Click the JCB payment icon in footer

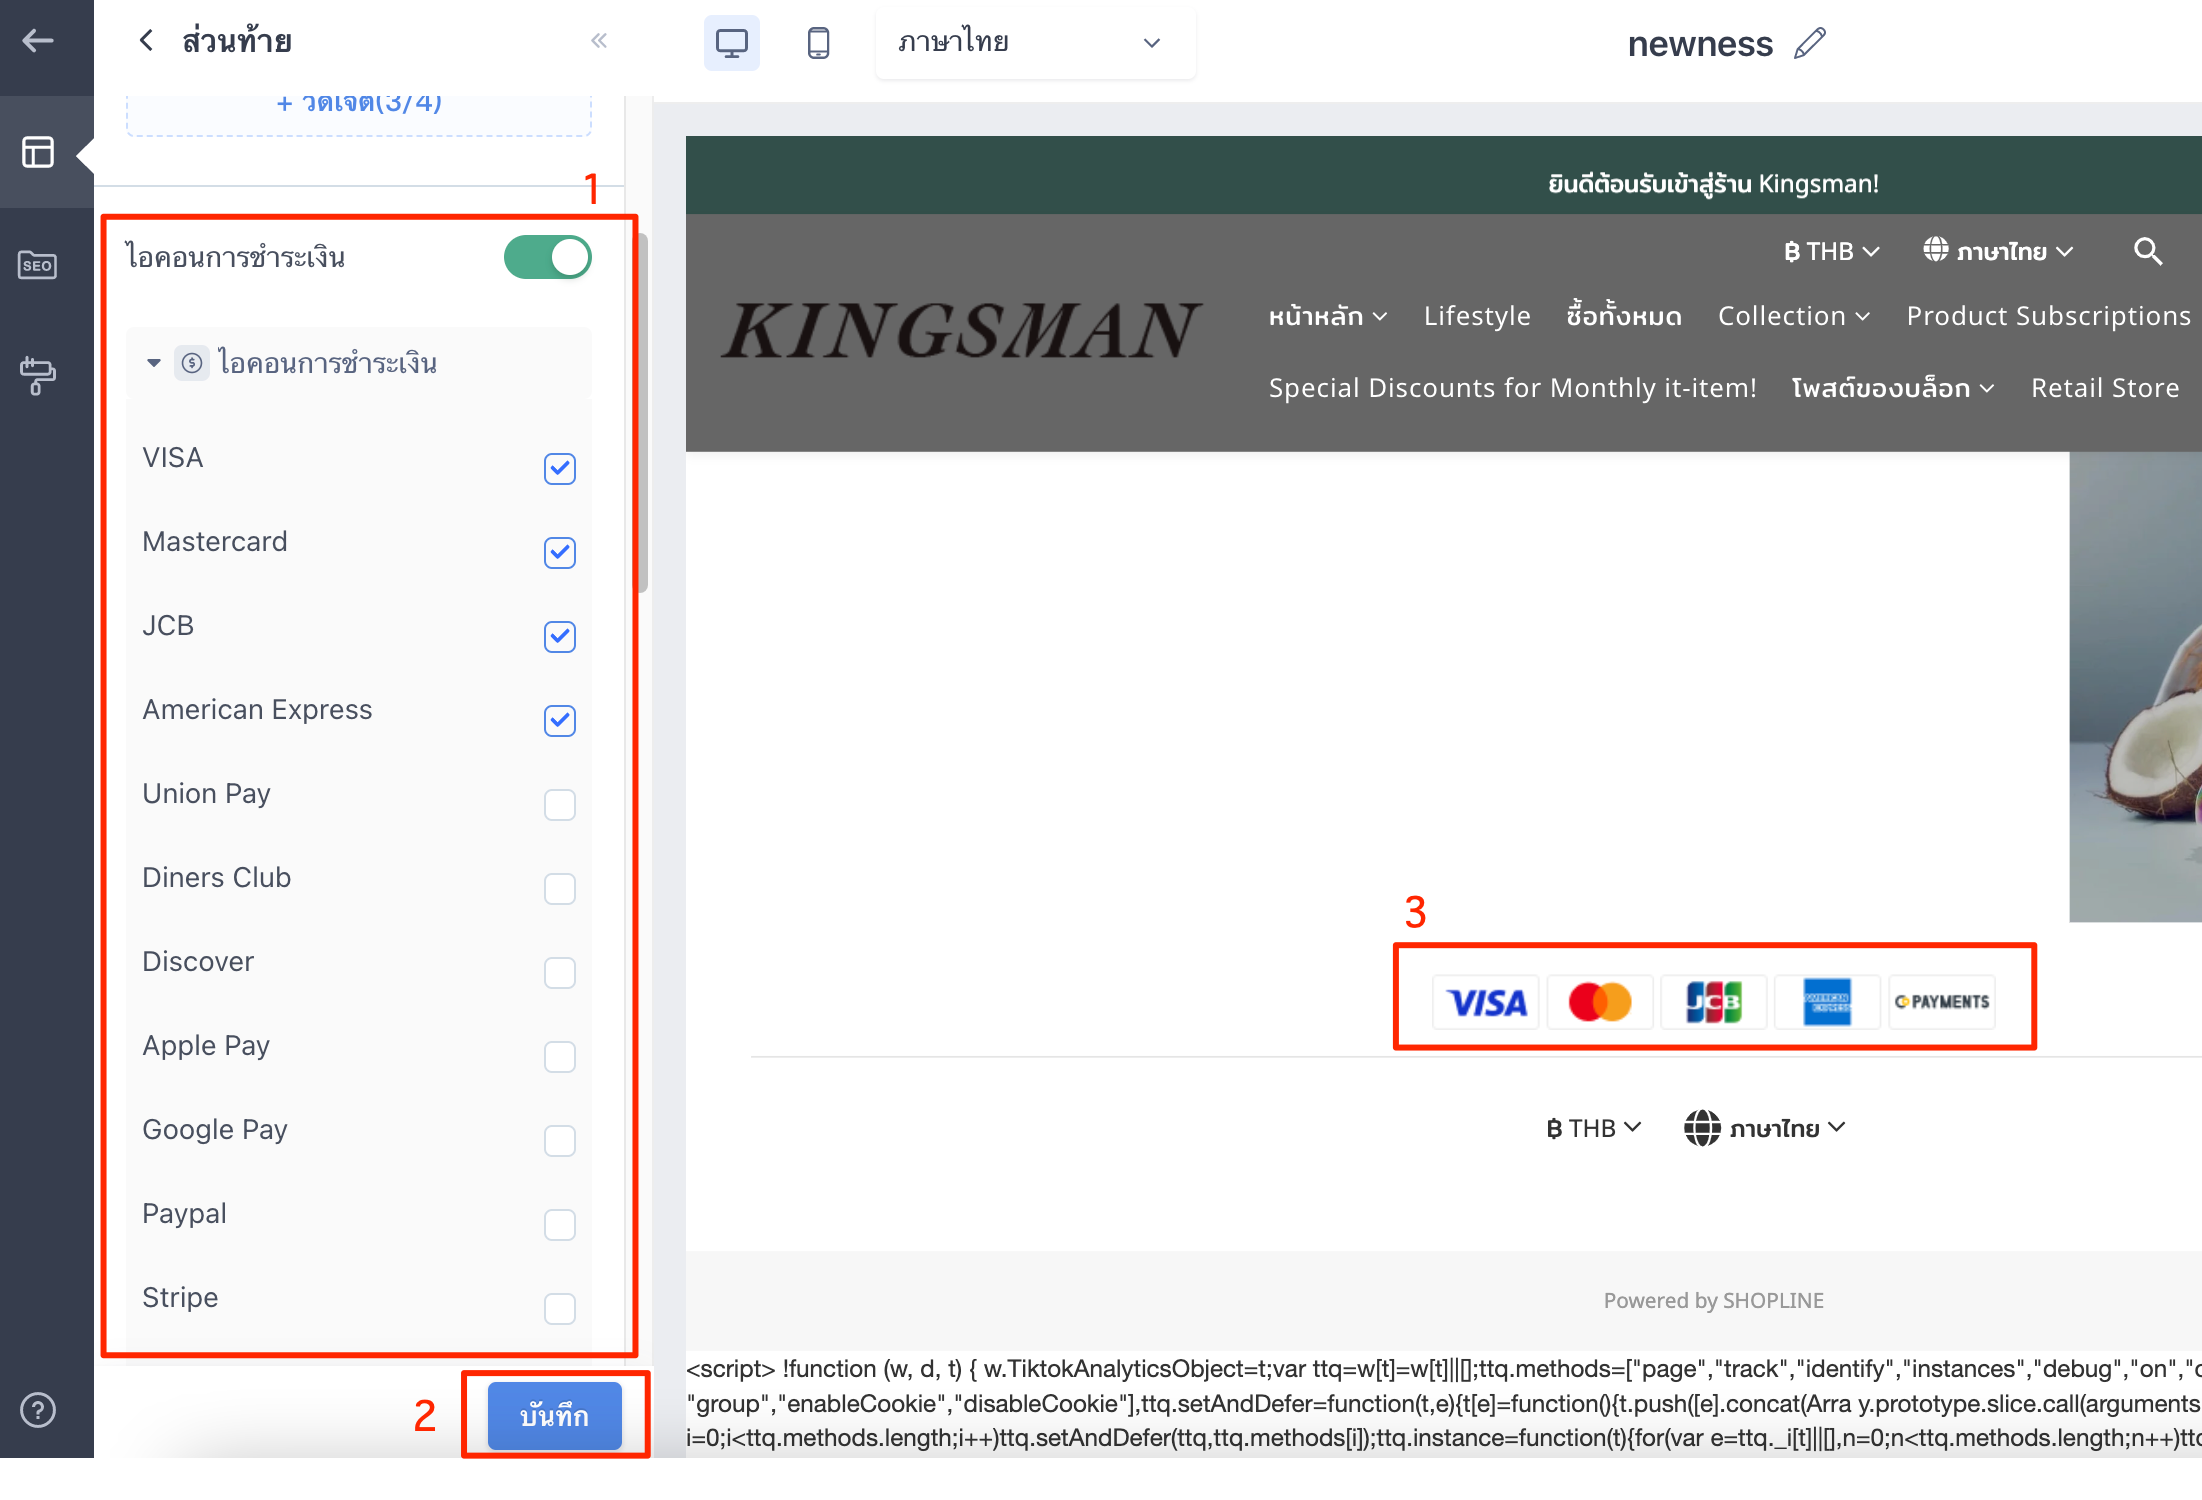tap(1714, 1001)
